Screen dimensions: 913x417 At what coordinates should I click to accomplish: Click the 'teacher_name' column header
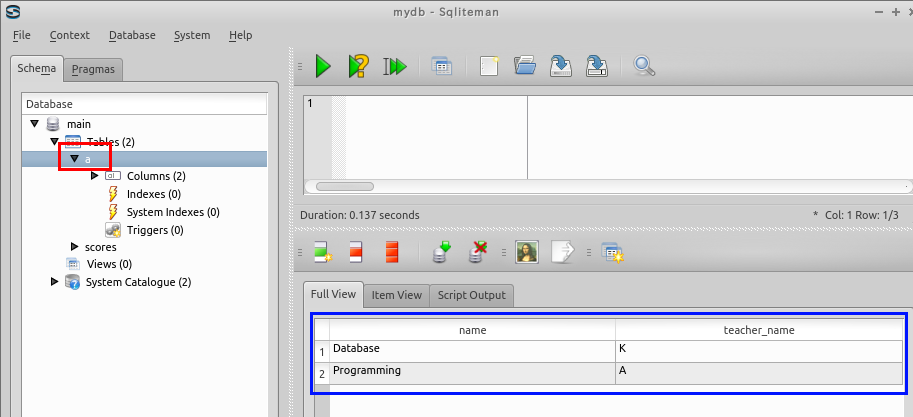[759, 330]
